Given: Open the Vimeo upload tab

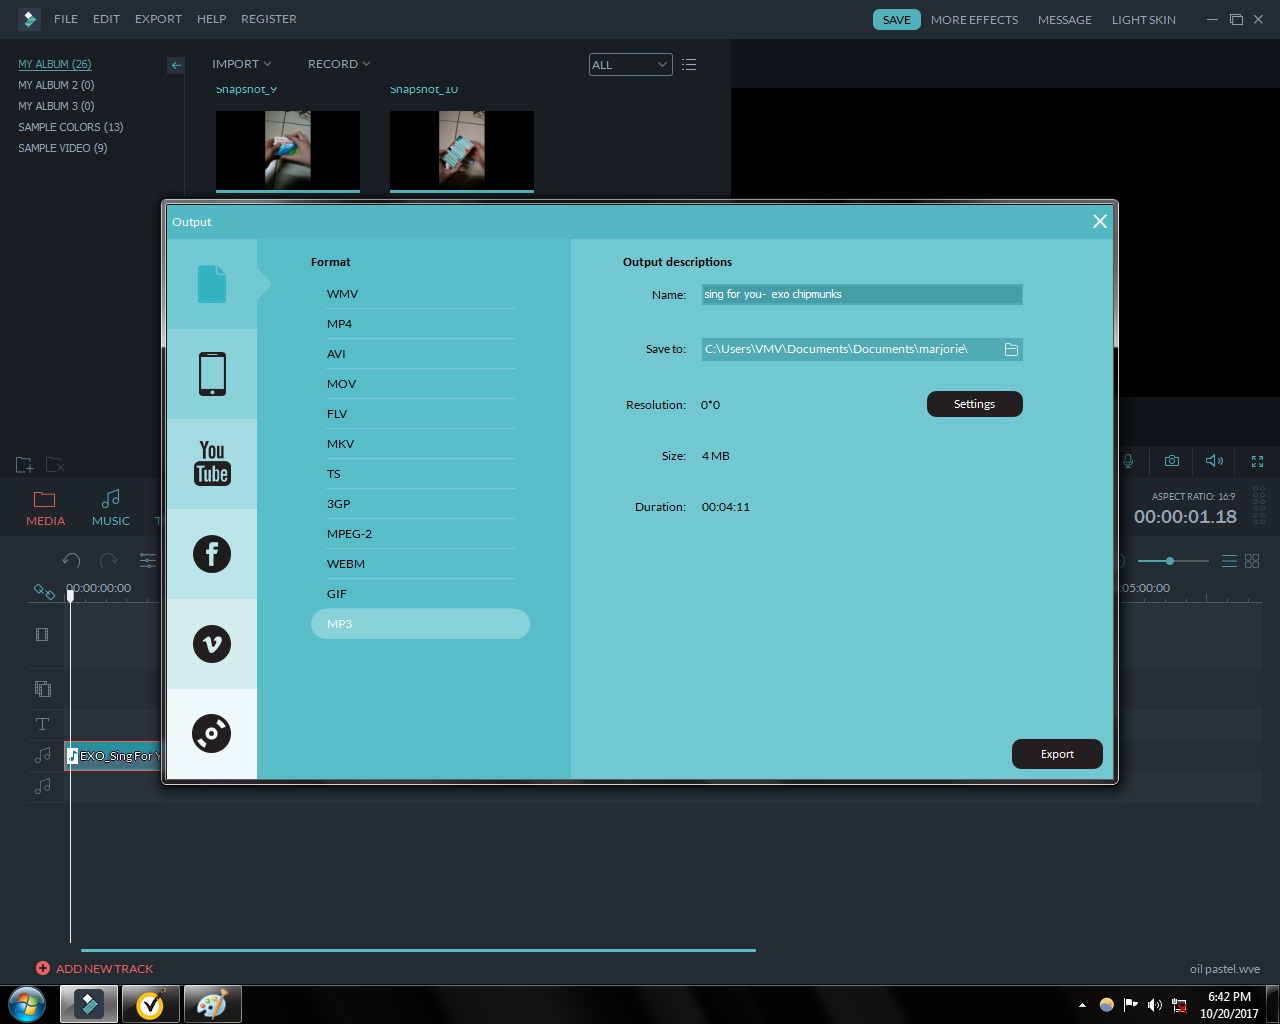Looking at the screenshot, I should coord(212,644).
